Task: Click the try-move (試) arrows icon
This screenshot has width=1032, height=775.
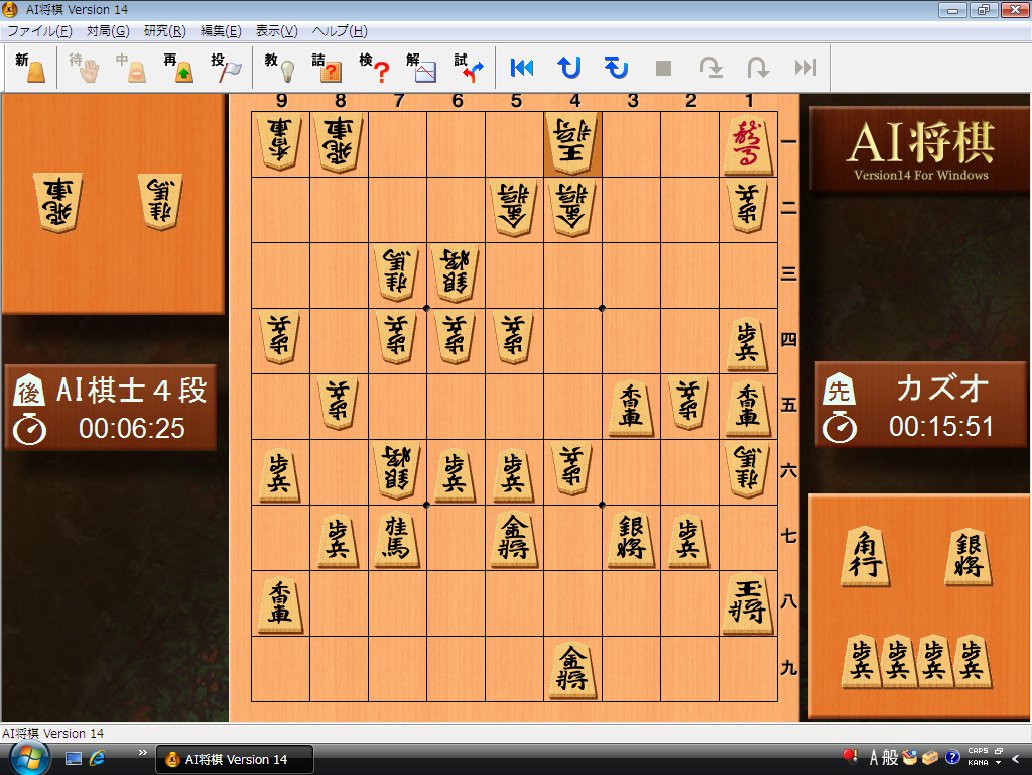Action: click(469, 68)
